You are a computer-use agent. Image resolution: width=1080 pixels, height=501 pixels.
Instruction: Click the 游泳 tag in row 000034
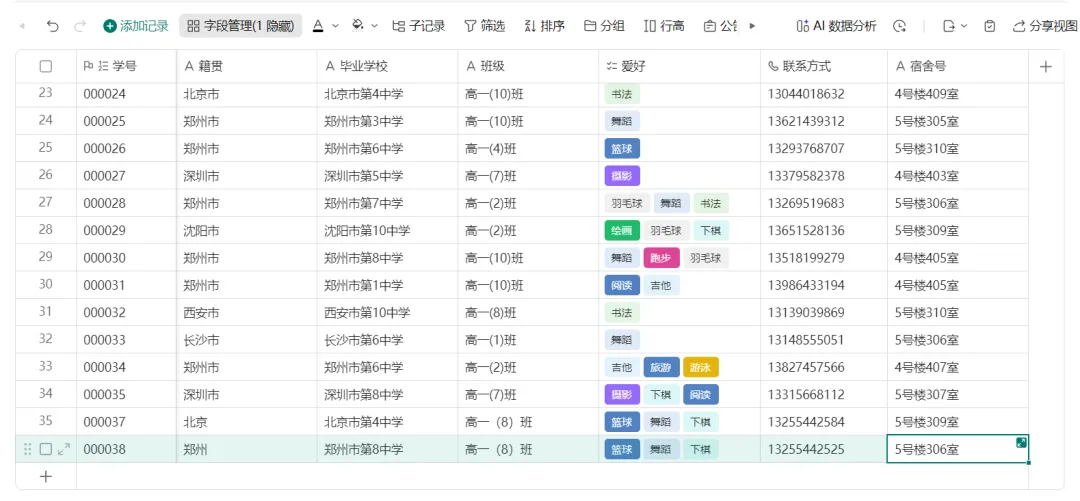[700, 367]
